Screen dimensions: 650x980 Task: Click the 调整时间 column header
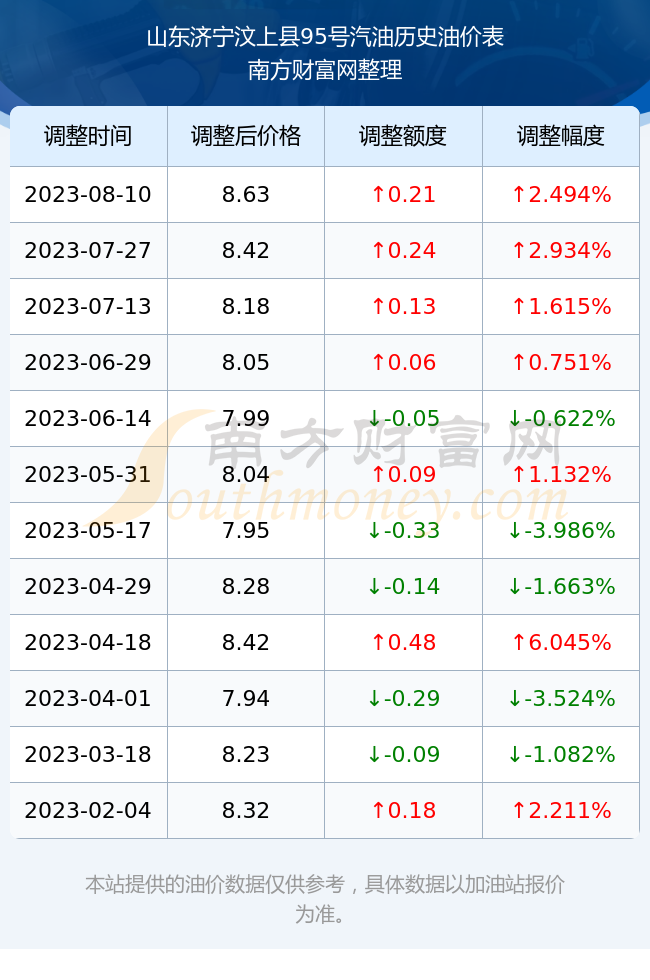[88, 136]
